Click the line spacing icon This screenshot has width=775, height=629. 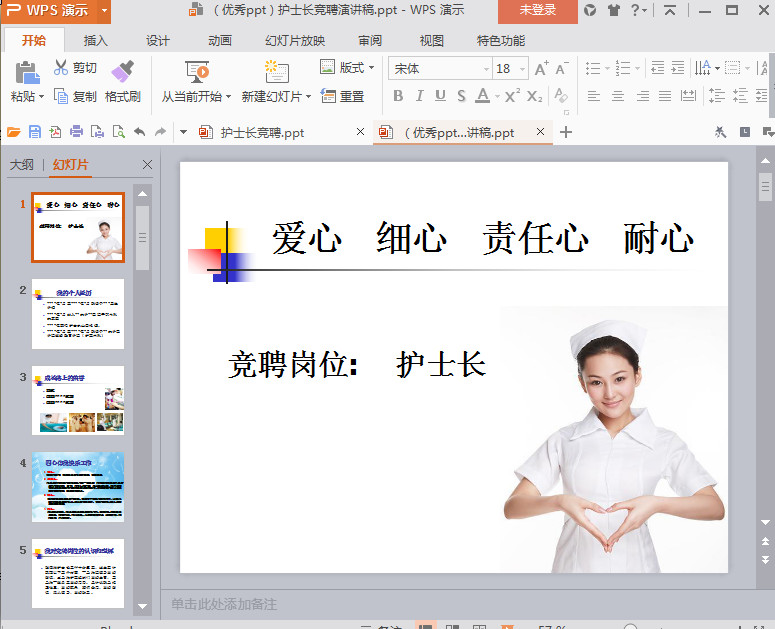coord(717,96)
